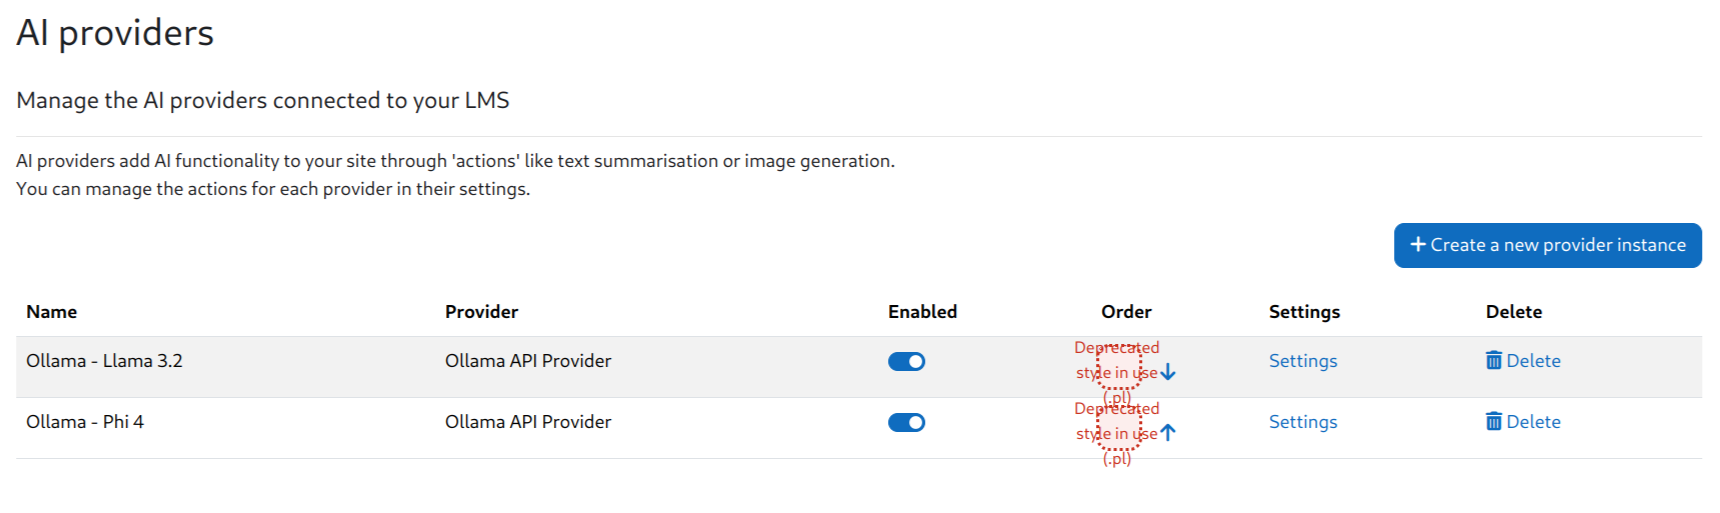Create a new provider instance
This screenshot has height=513, width=1720.
tap(1548, 245)
